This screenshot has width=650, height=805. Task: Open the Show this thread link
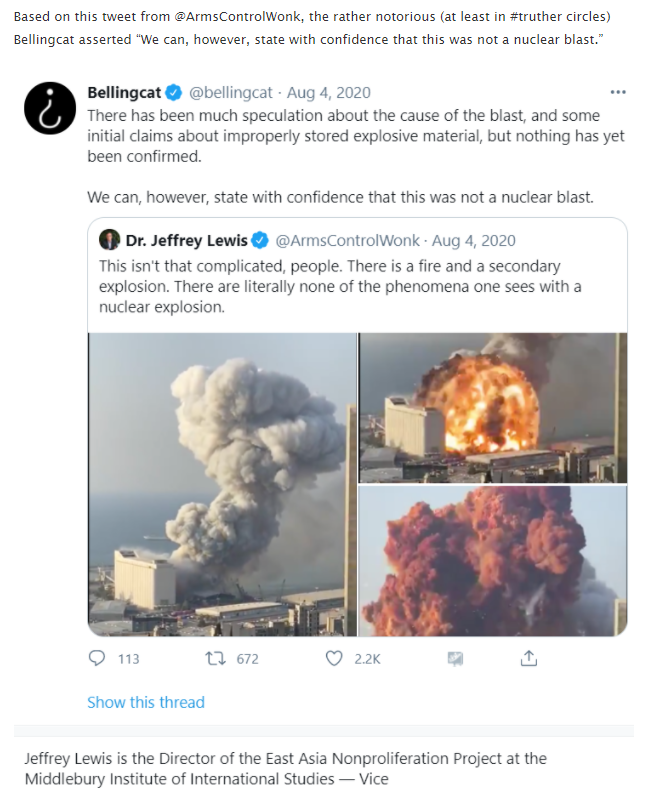[x=146, y=702]
